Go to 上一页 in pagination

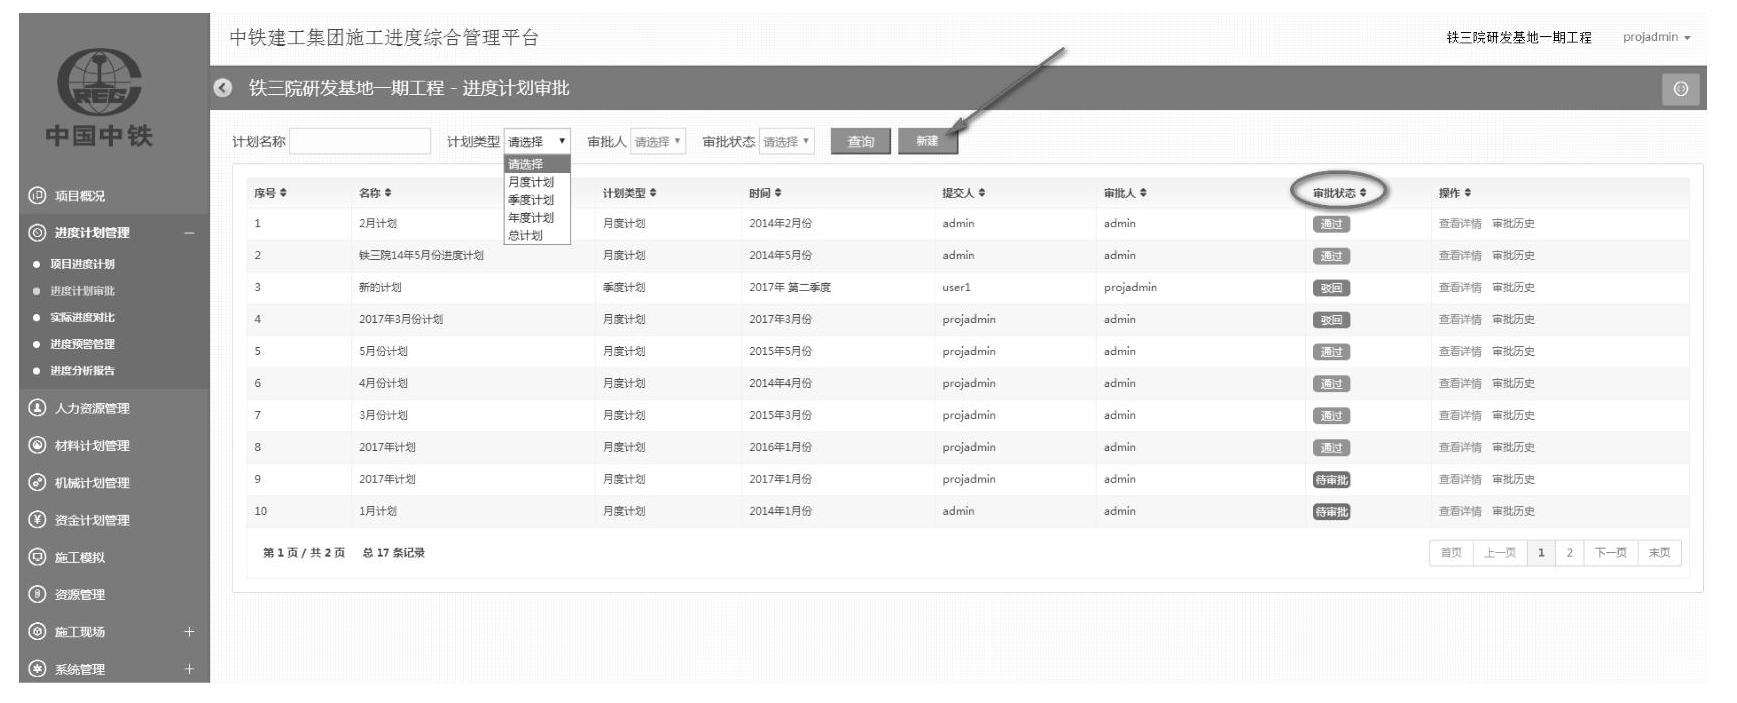1500,553
